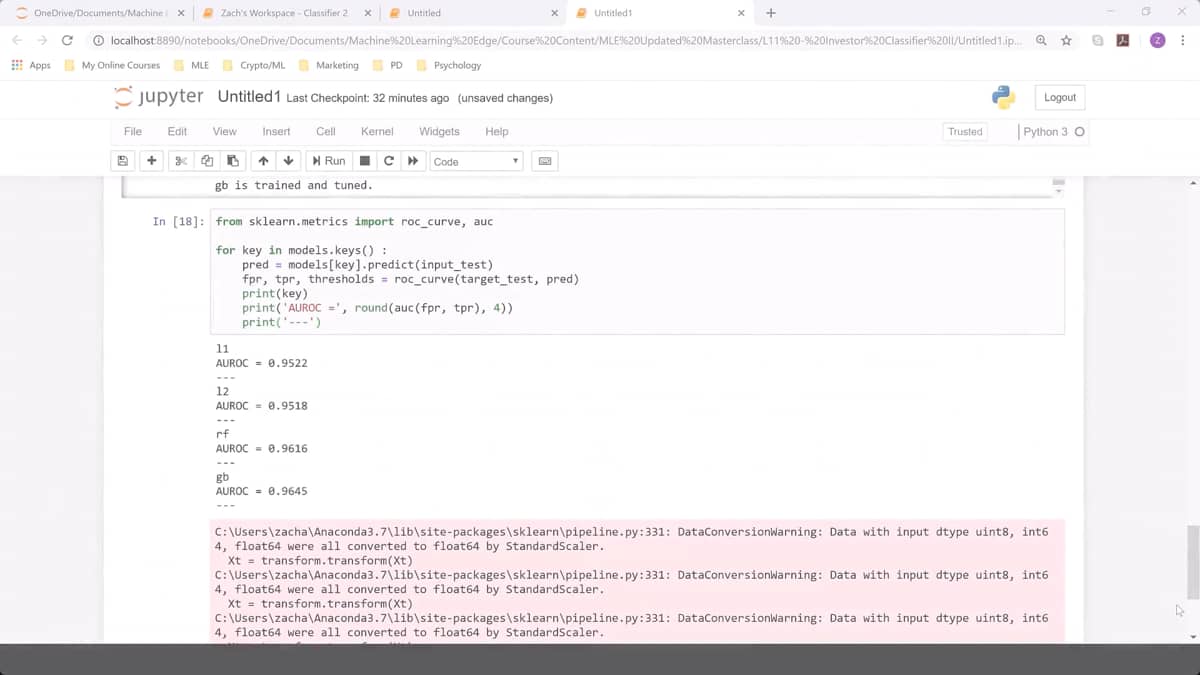This screenshot has width=1200, height=675.
Task: Click the page vertical scrollbar thumb
Action: (1191, 560)
